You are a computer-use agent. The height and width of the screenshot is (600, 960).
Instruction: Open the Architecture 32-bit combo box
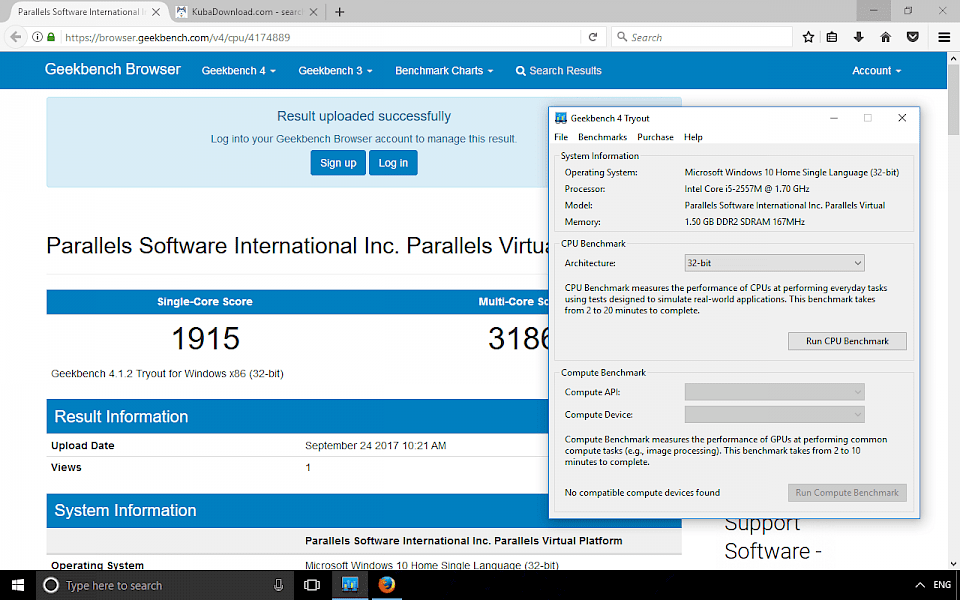tap(774, 263)
